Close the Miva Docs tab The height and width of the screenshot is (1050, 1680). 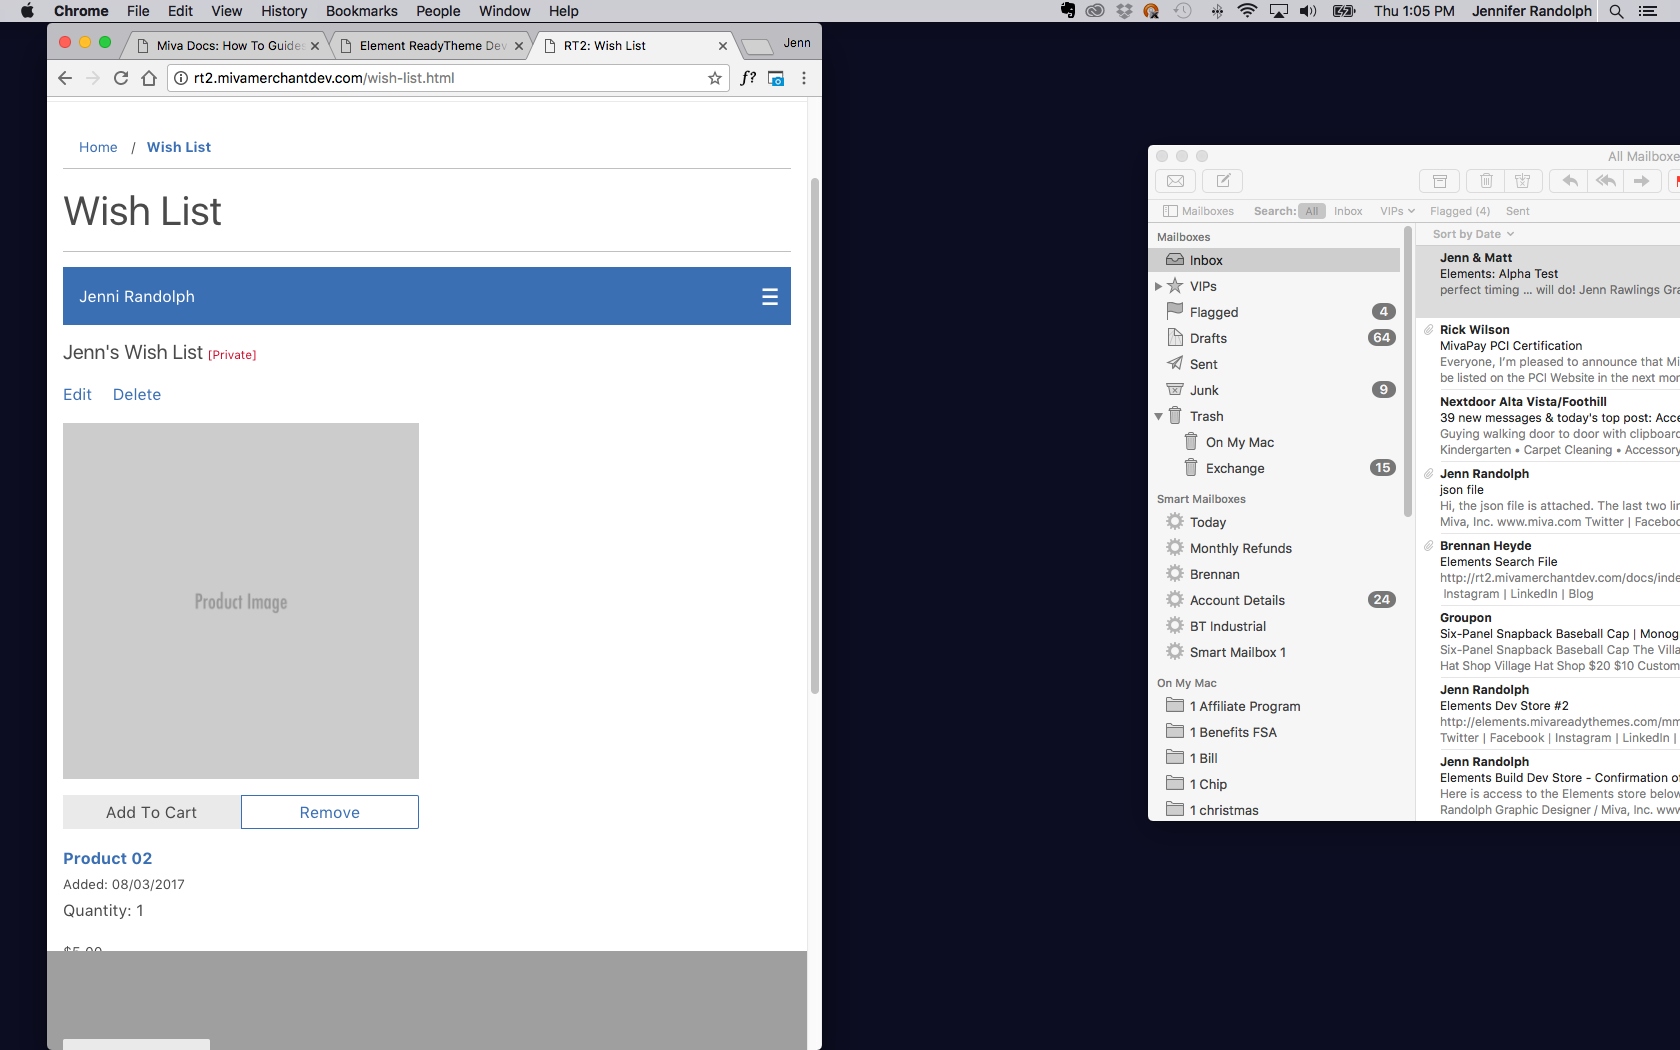tap(315, 46)
